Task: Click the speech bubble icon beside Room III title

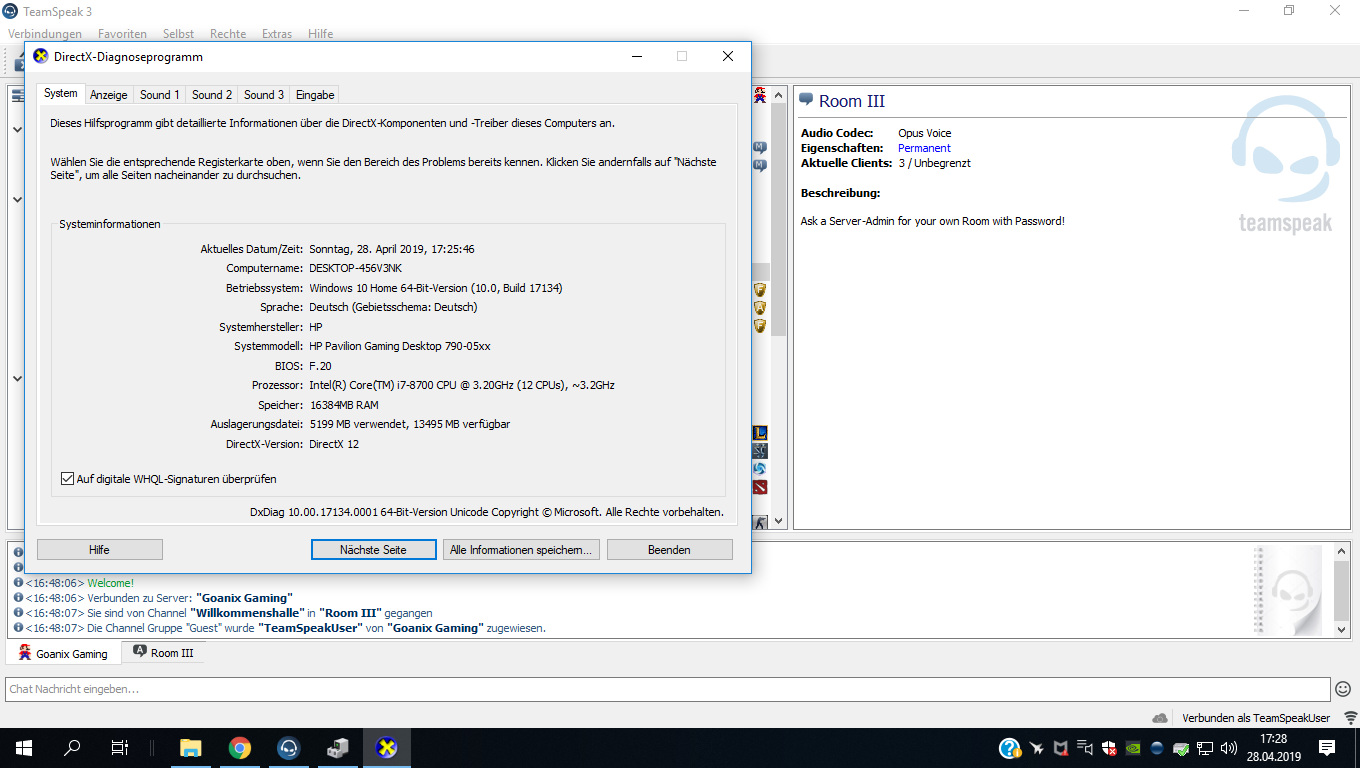Action: 806,100
